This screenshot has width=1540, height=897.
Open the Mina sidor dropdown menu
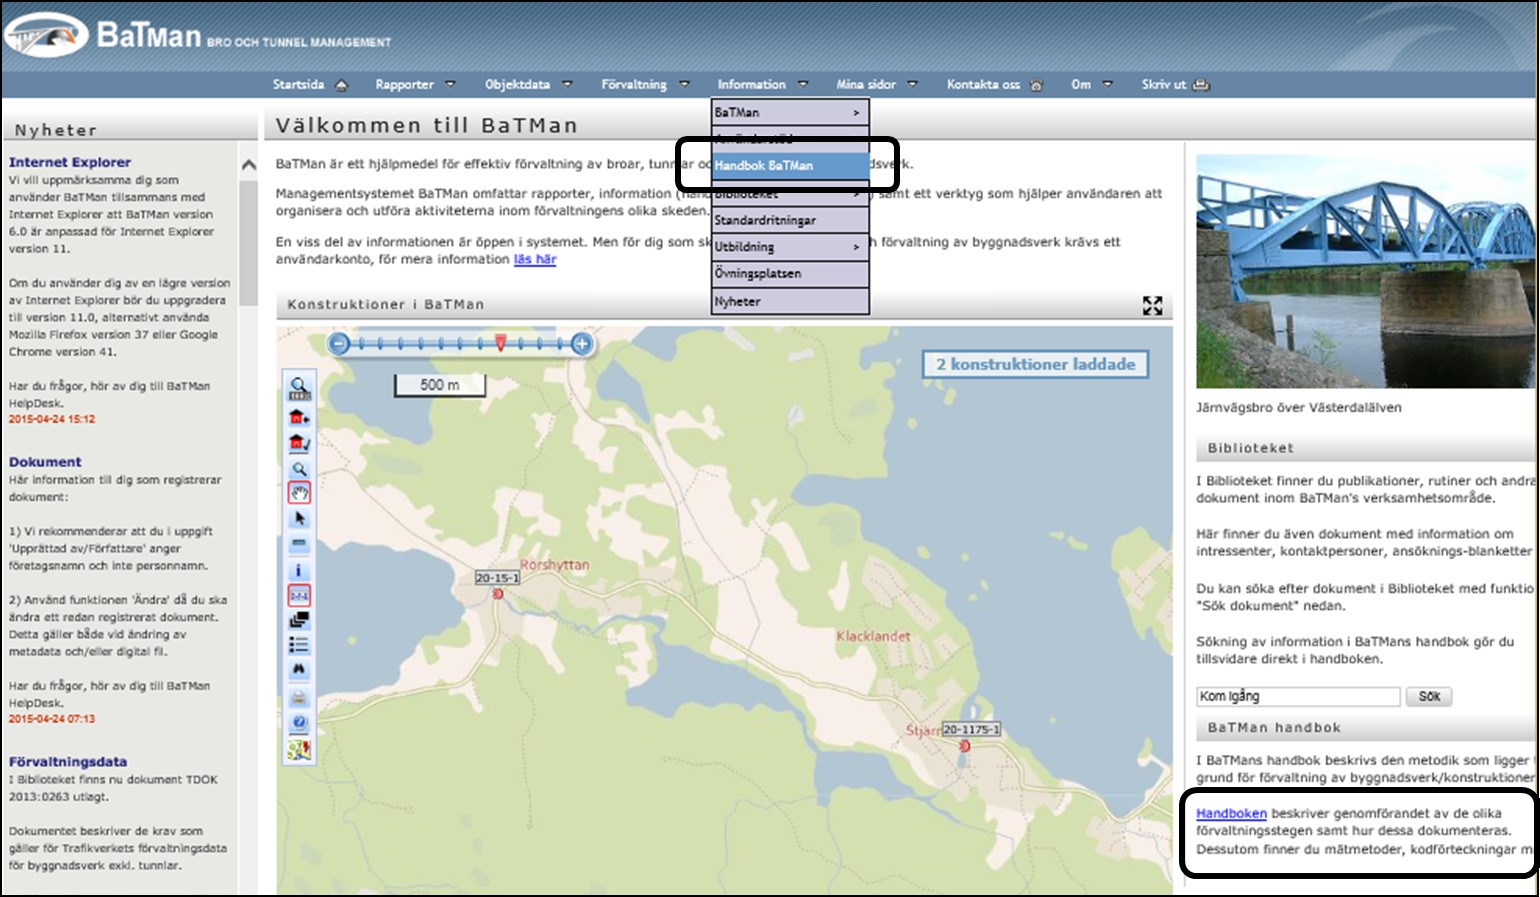876,85
